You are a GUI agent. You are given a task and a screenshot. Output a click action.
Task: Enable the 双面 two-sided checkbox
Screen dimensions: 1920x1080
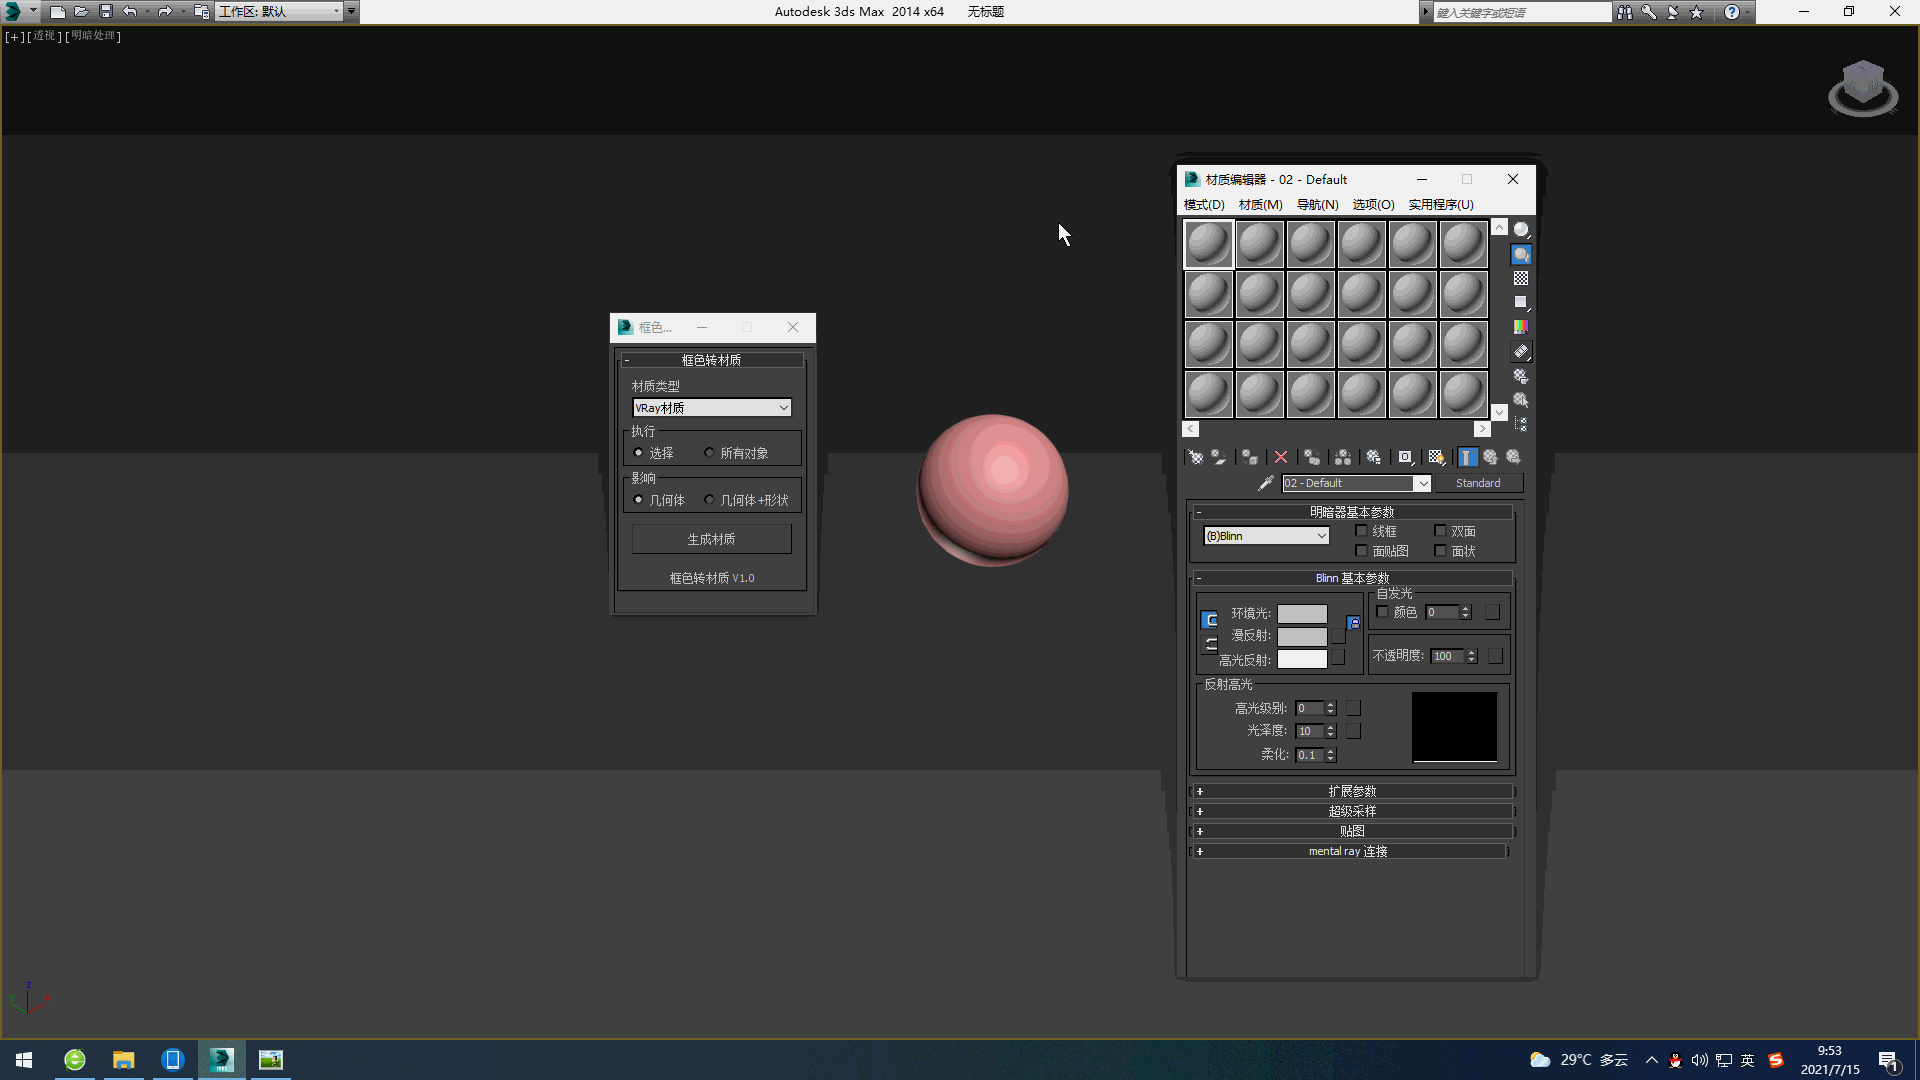point(1440,531)
